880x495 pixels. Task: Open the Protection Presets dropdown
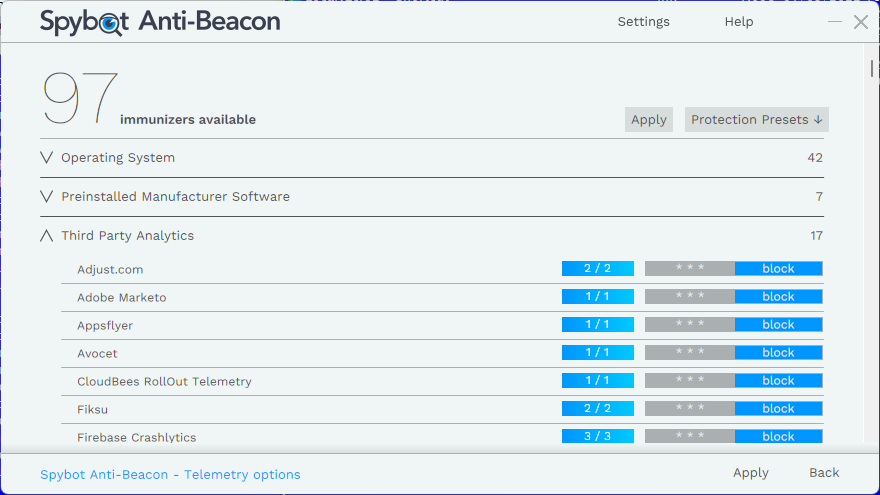pyautogui.click(x=757, y=120)
